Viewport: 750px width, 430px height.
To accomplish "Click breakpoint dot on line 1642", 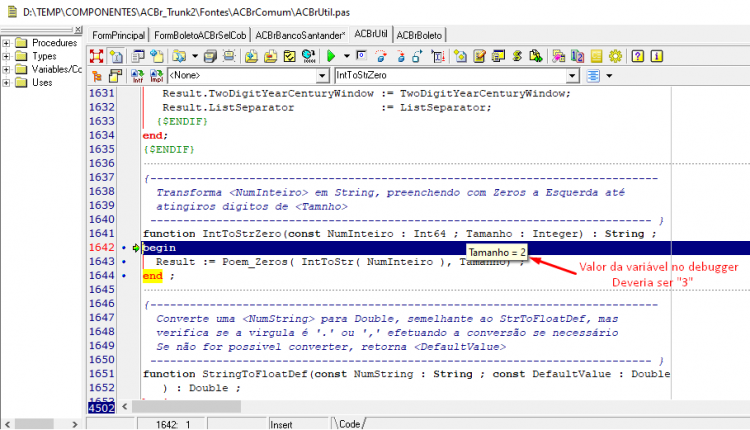I will click(124, 248).
